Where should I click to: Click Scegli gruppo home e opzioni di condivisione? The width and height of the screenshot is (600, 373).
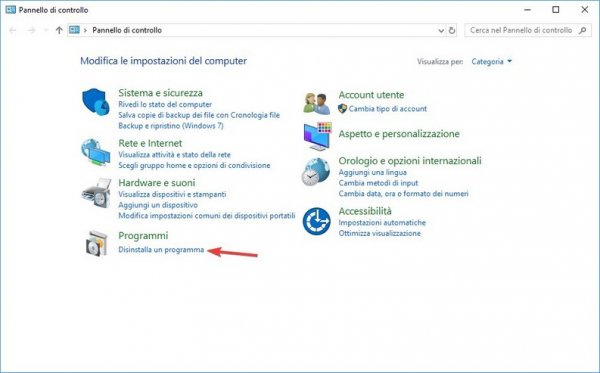click(x=194, y=166)
